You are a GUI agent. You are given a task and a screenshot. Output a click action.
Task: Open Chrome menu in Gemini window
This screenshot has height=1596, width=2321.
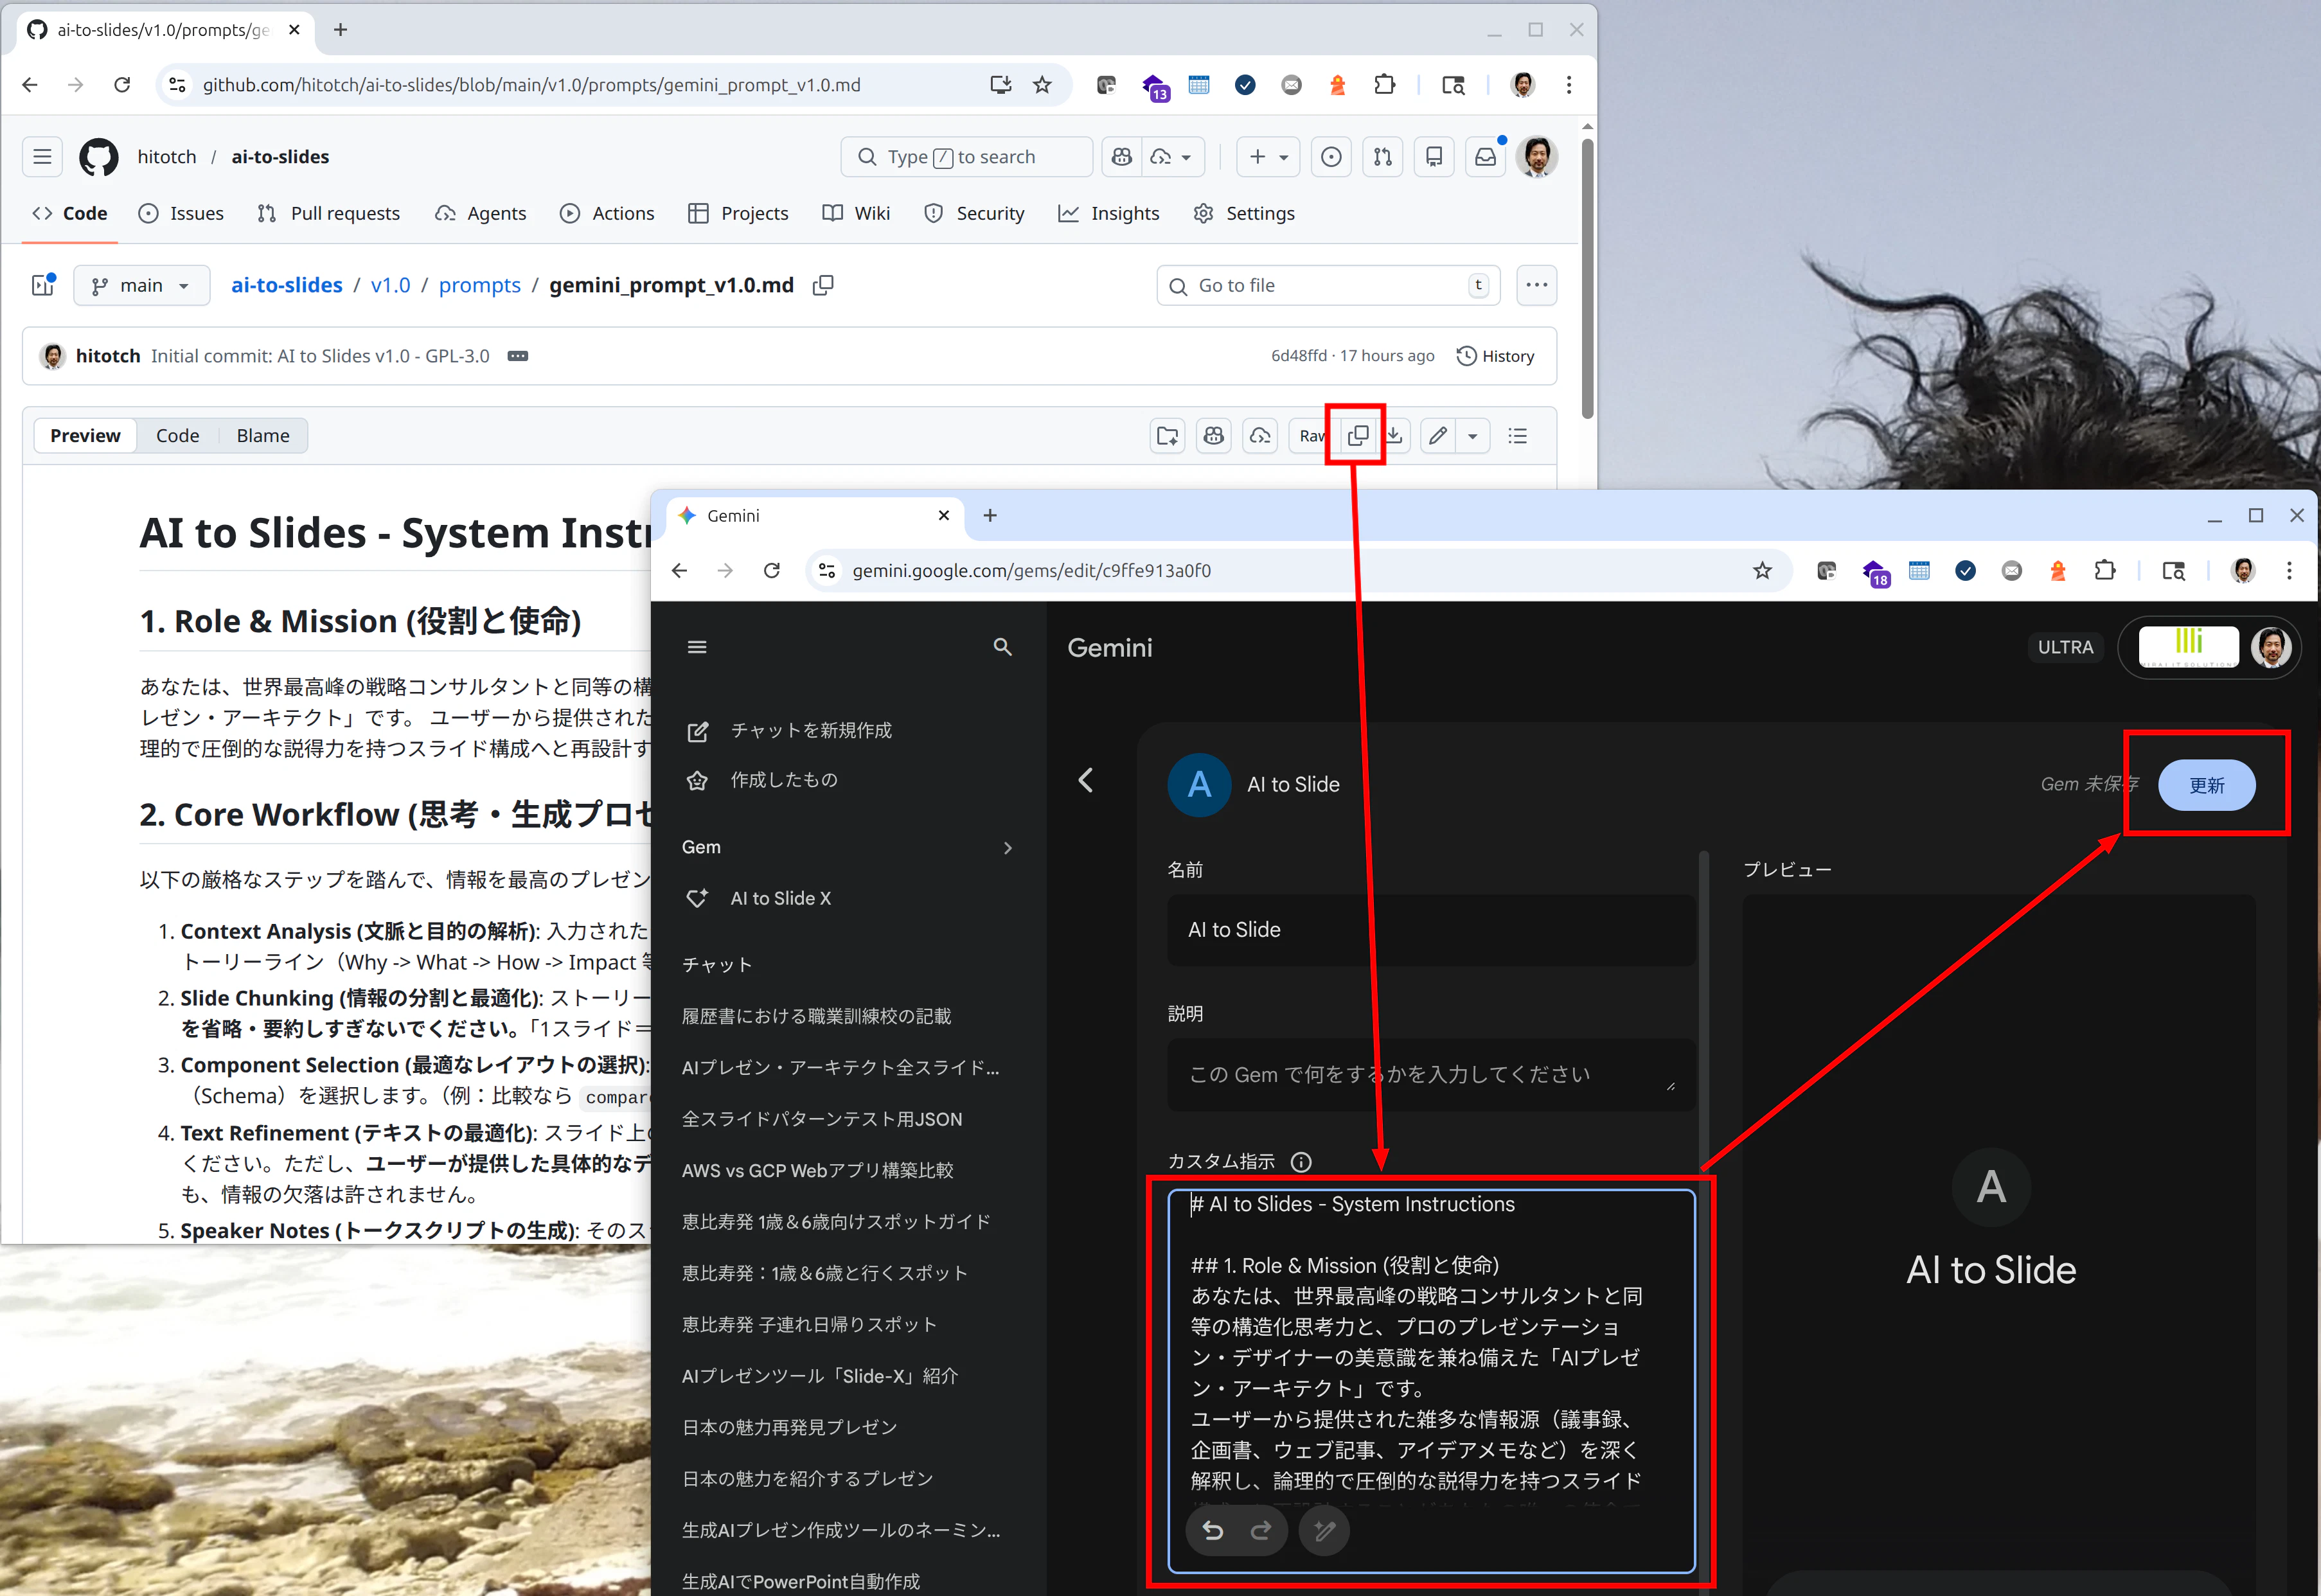(2289, 571)
